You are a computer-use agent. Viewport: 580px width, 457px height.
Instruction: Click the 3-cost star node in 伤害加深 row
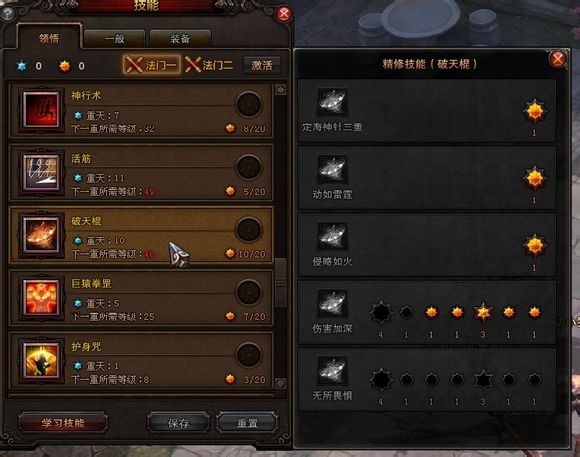[483, 313]
